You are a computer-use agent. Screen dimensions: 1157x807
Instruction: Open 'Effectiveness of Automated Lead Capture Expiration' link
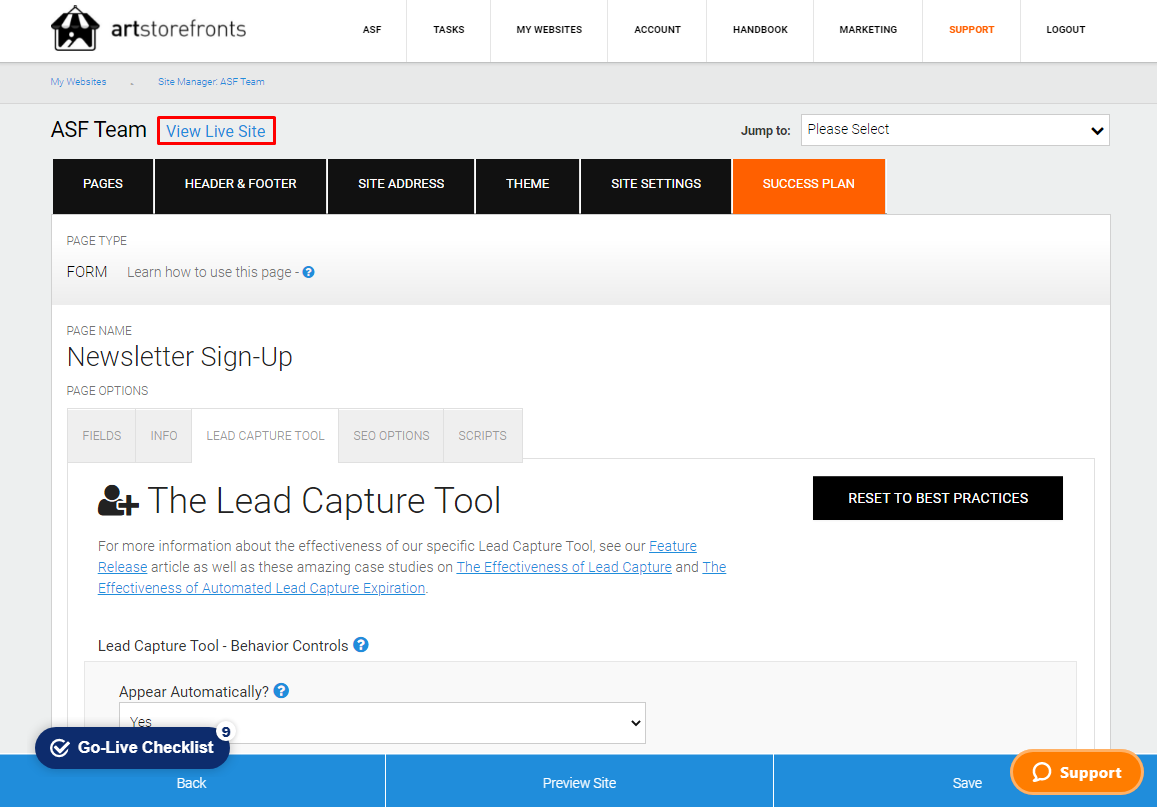(261, 588)
